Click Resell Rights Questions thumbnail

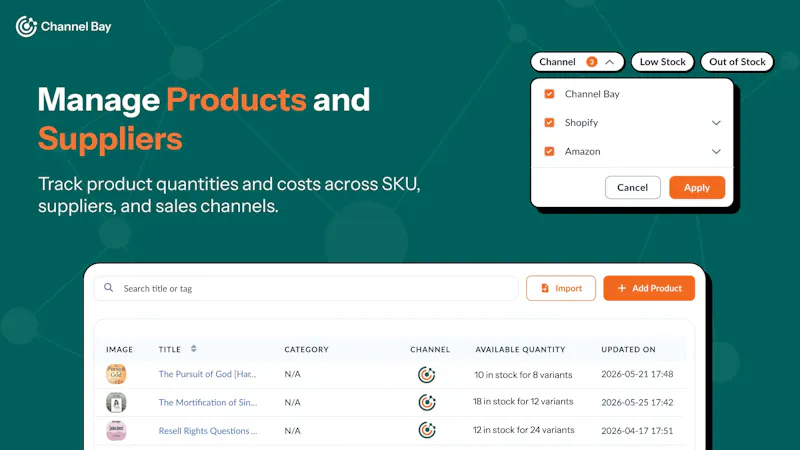(116, 431)
